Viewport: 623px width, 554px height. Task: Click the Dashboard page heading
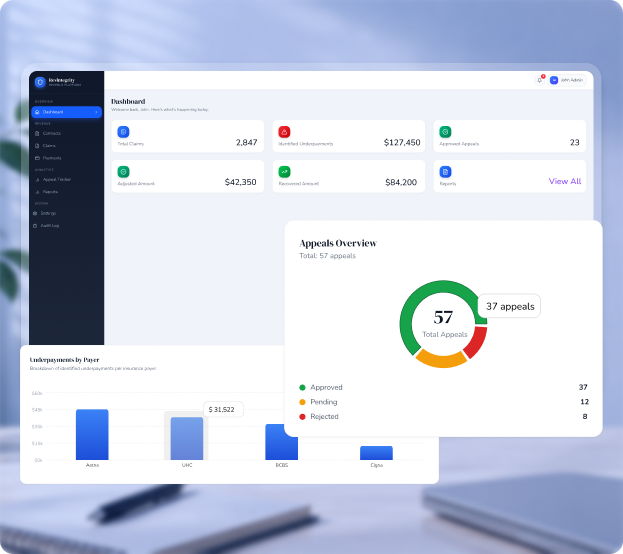(128, 101)
